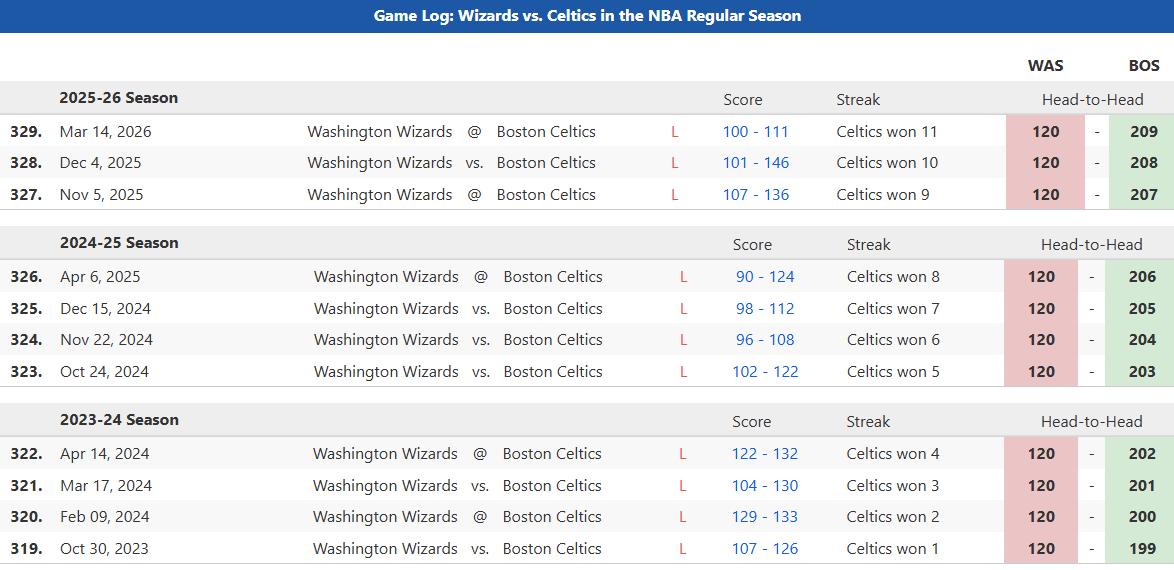The image size is (1174, 570).
Task: Select the 2023-24 Season header
Action: coord(119,420)
